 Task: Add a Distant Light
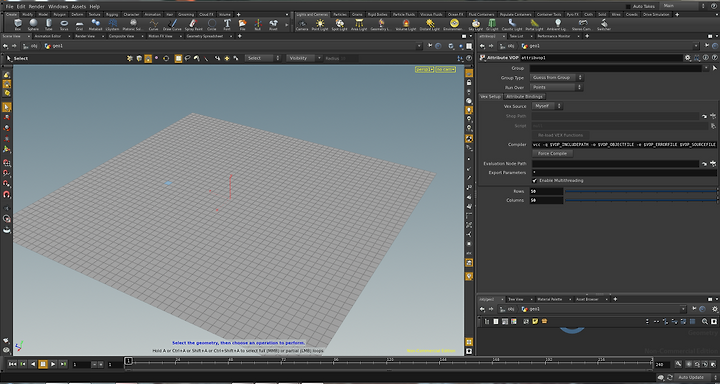click(x=430, y=24)
